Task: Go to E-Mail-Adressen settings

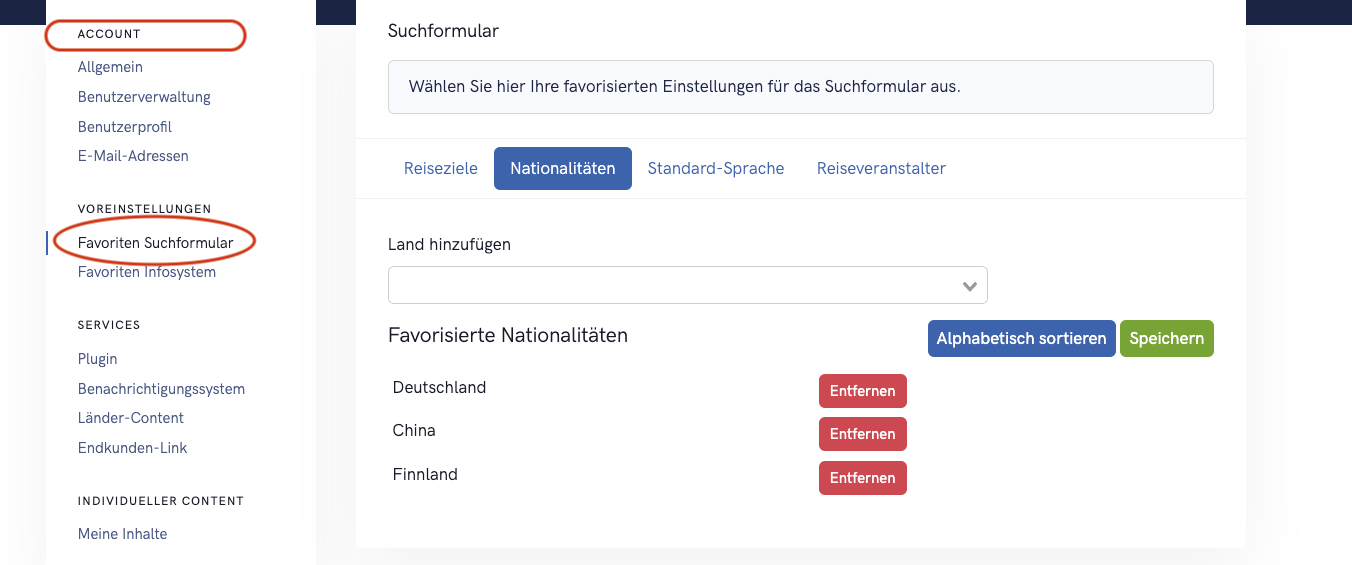Action: click(133, 156)
